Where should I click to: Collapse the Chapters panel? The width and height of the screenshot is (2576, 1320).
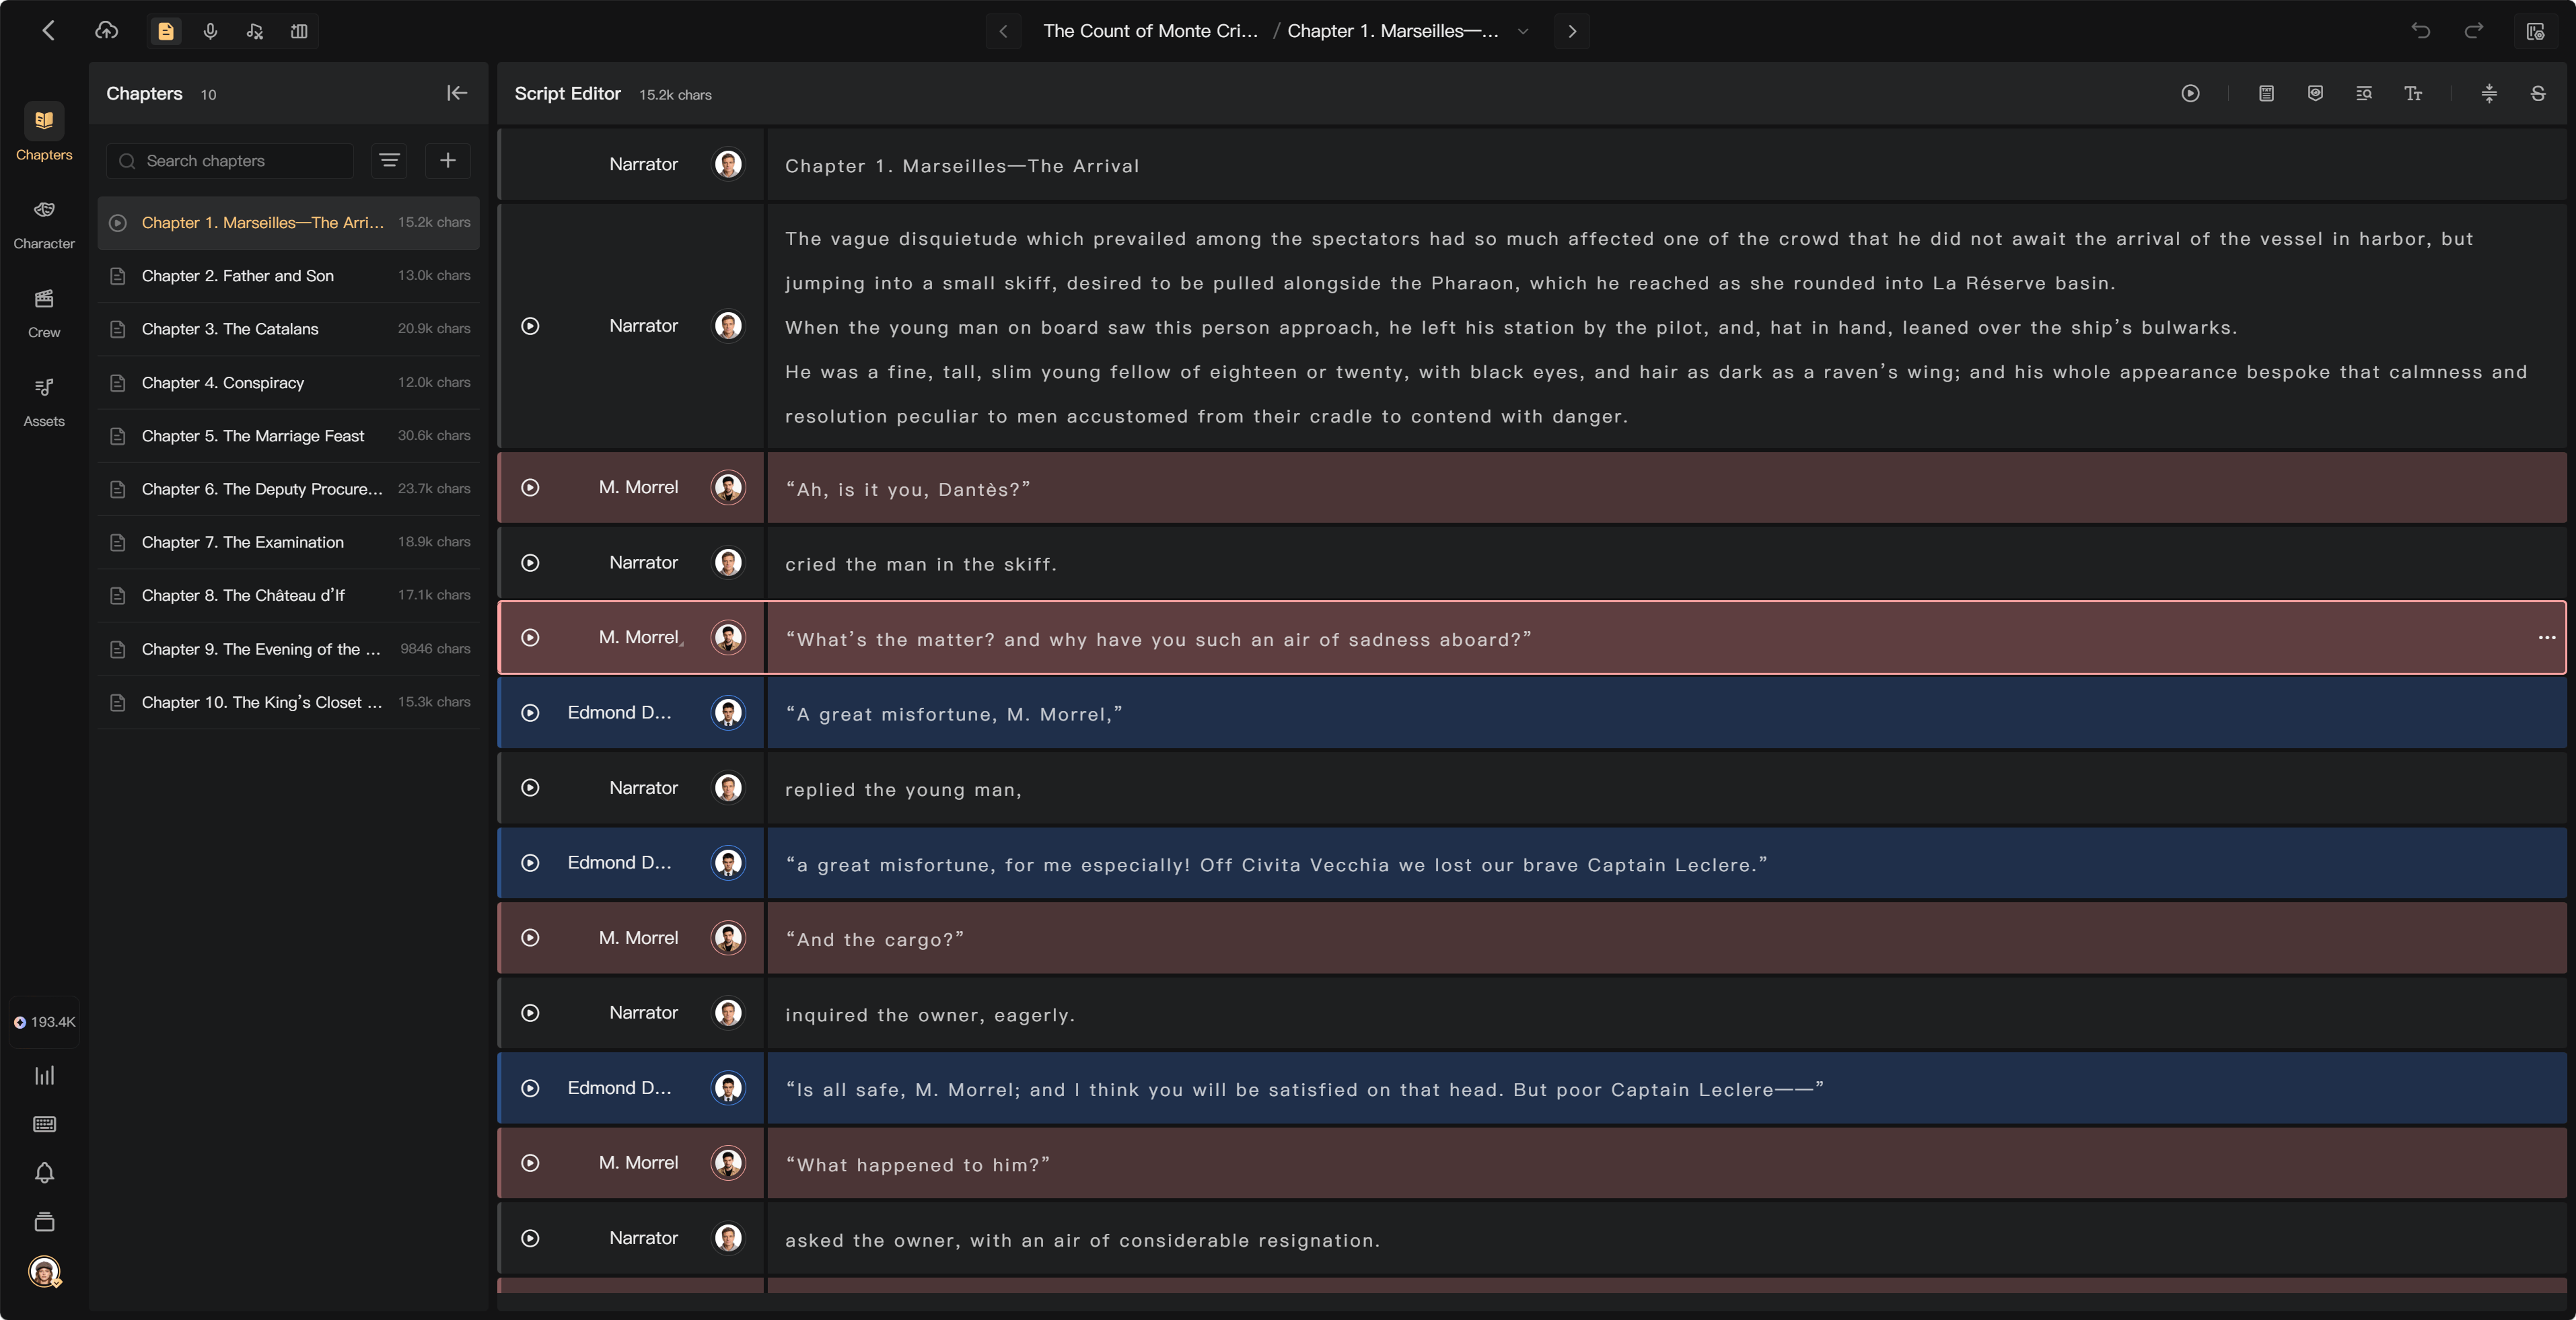[457, 93]
